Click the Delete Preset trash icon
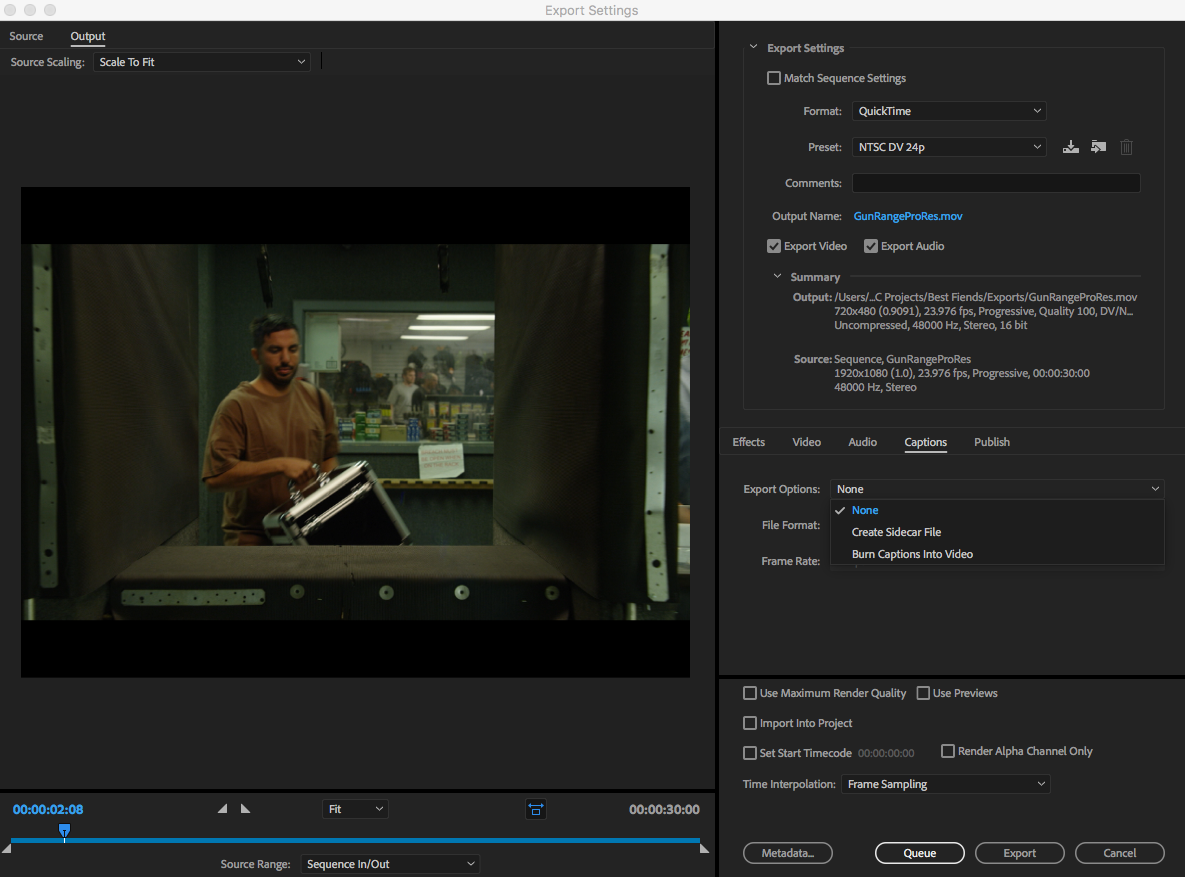The image size is (1185, 877). (1126, 147)
